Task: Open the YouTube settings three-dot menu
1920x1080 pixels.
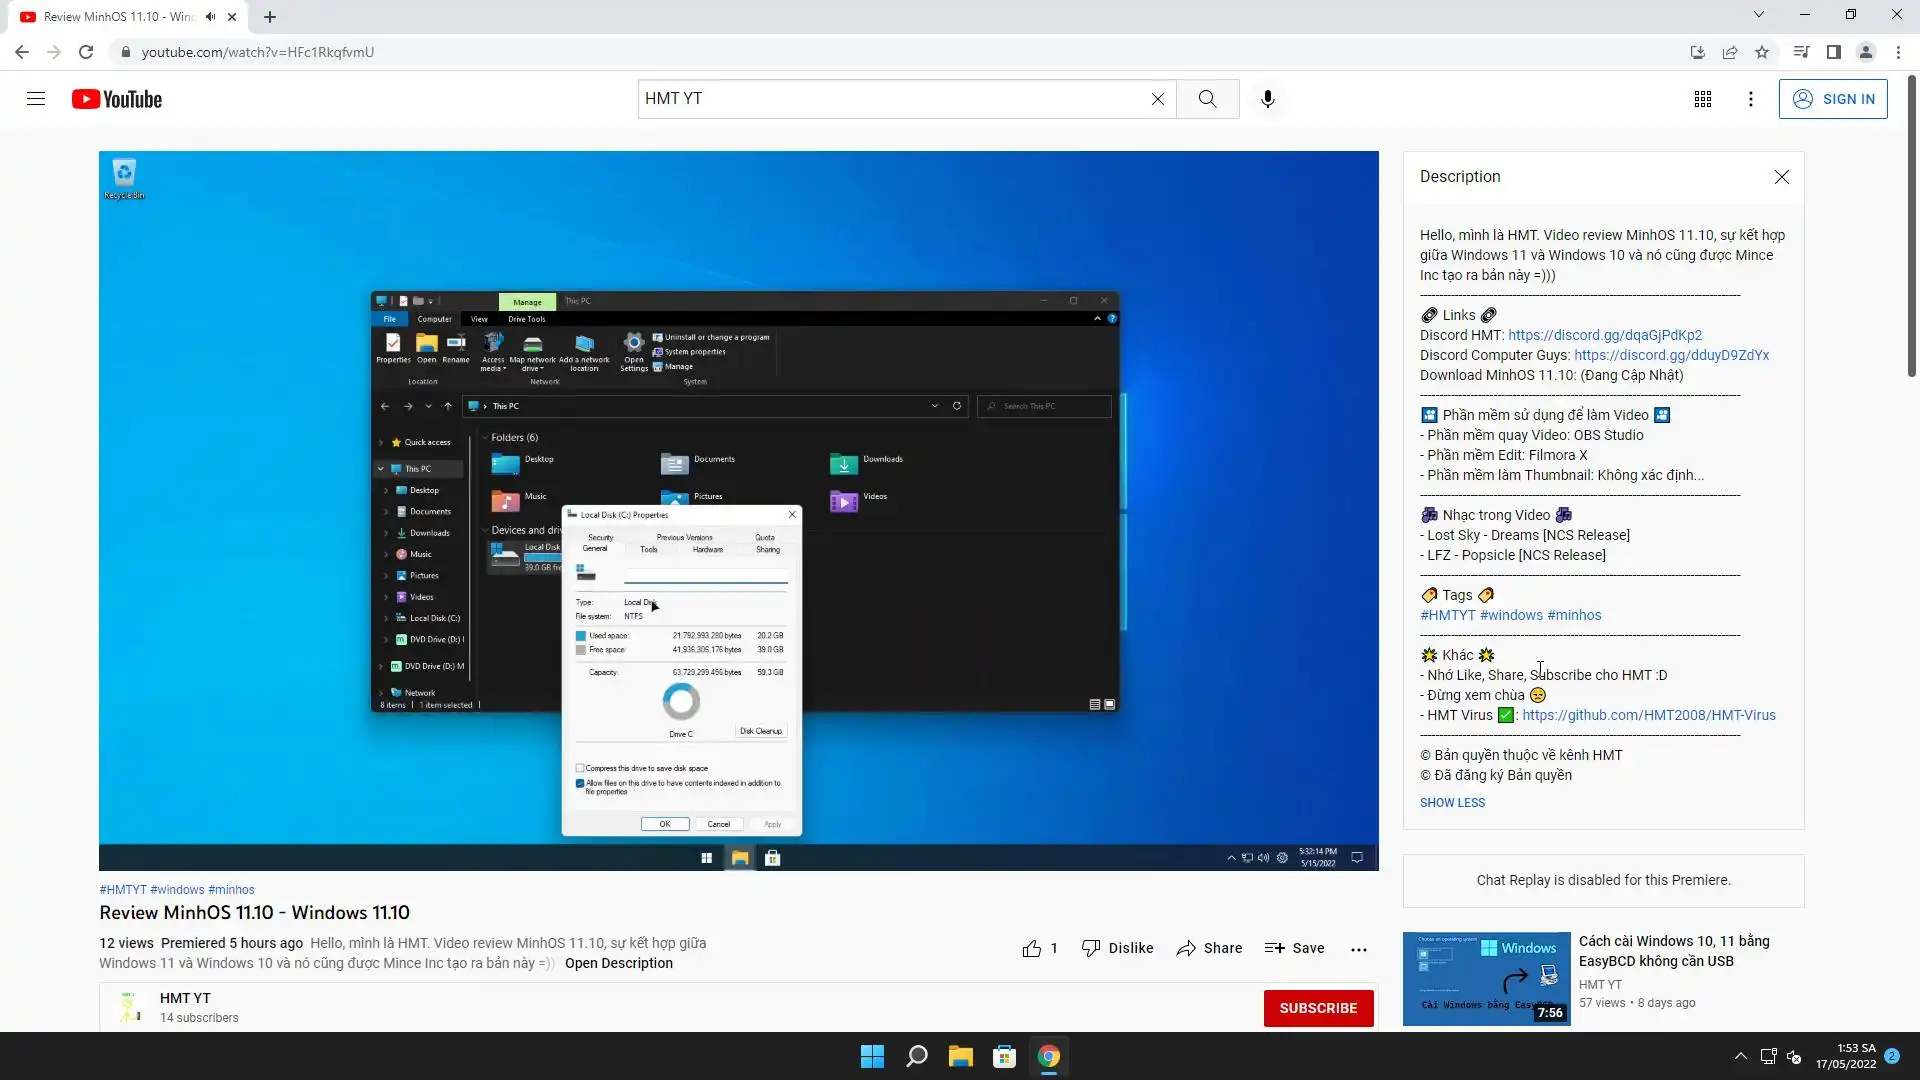Action: (1751, 99)
